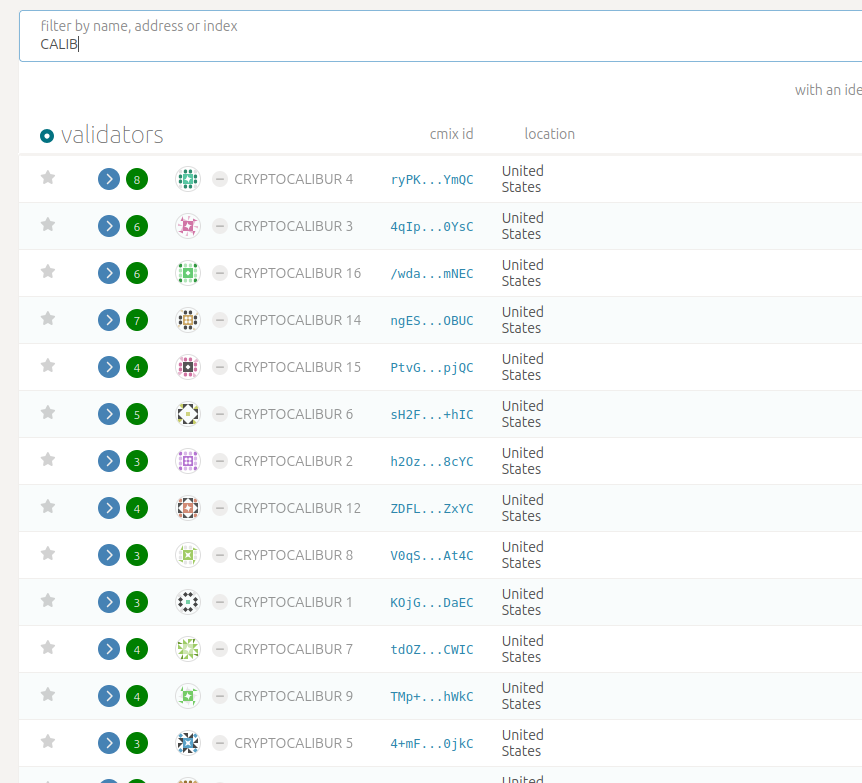Click the minus status icon beside CRYPTOCALIBUR 1

click(220, 602)
